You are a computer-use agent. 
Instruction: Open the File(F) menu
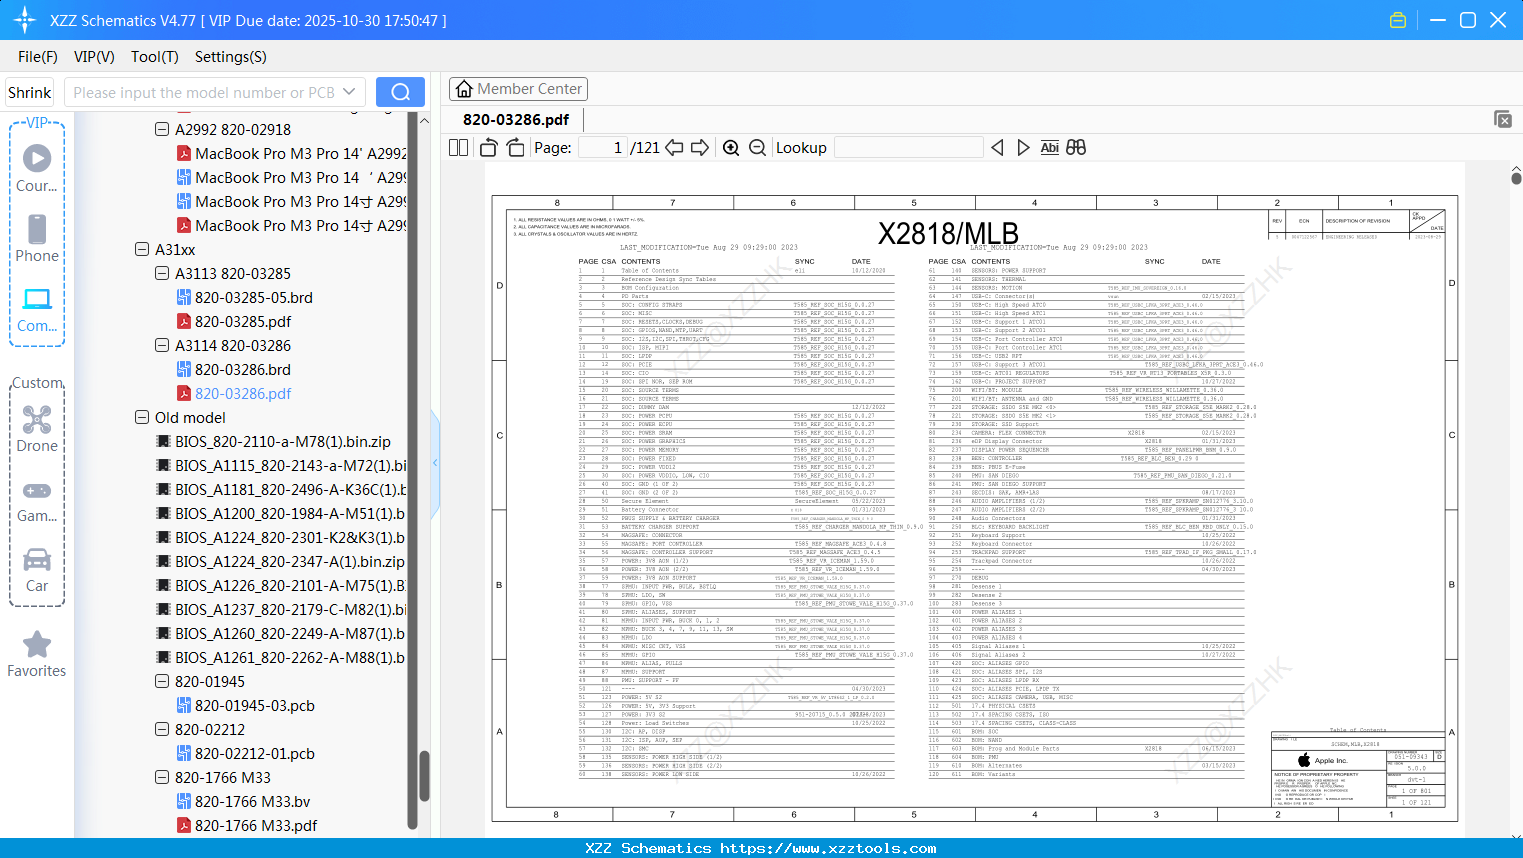(38, 57)
